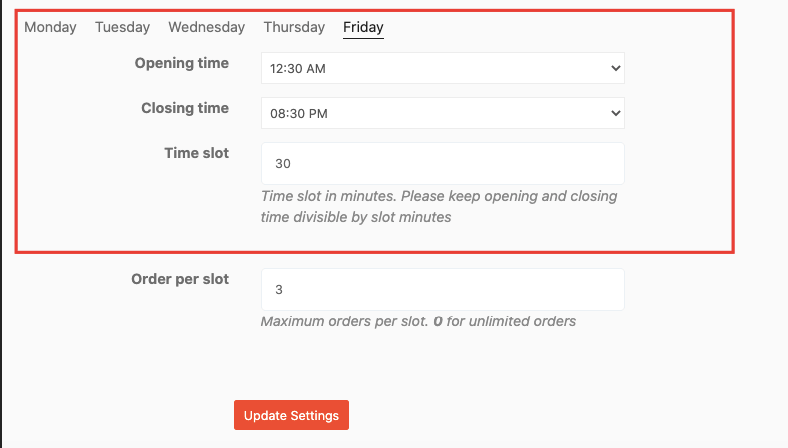Click the 'time divisible by slot minutes' hint line
The image size is (788, 448).
click(356, 217)
